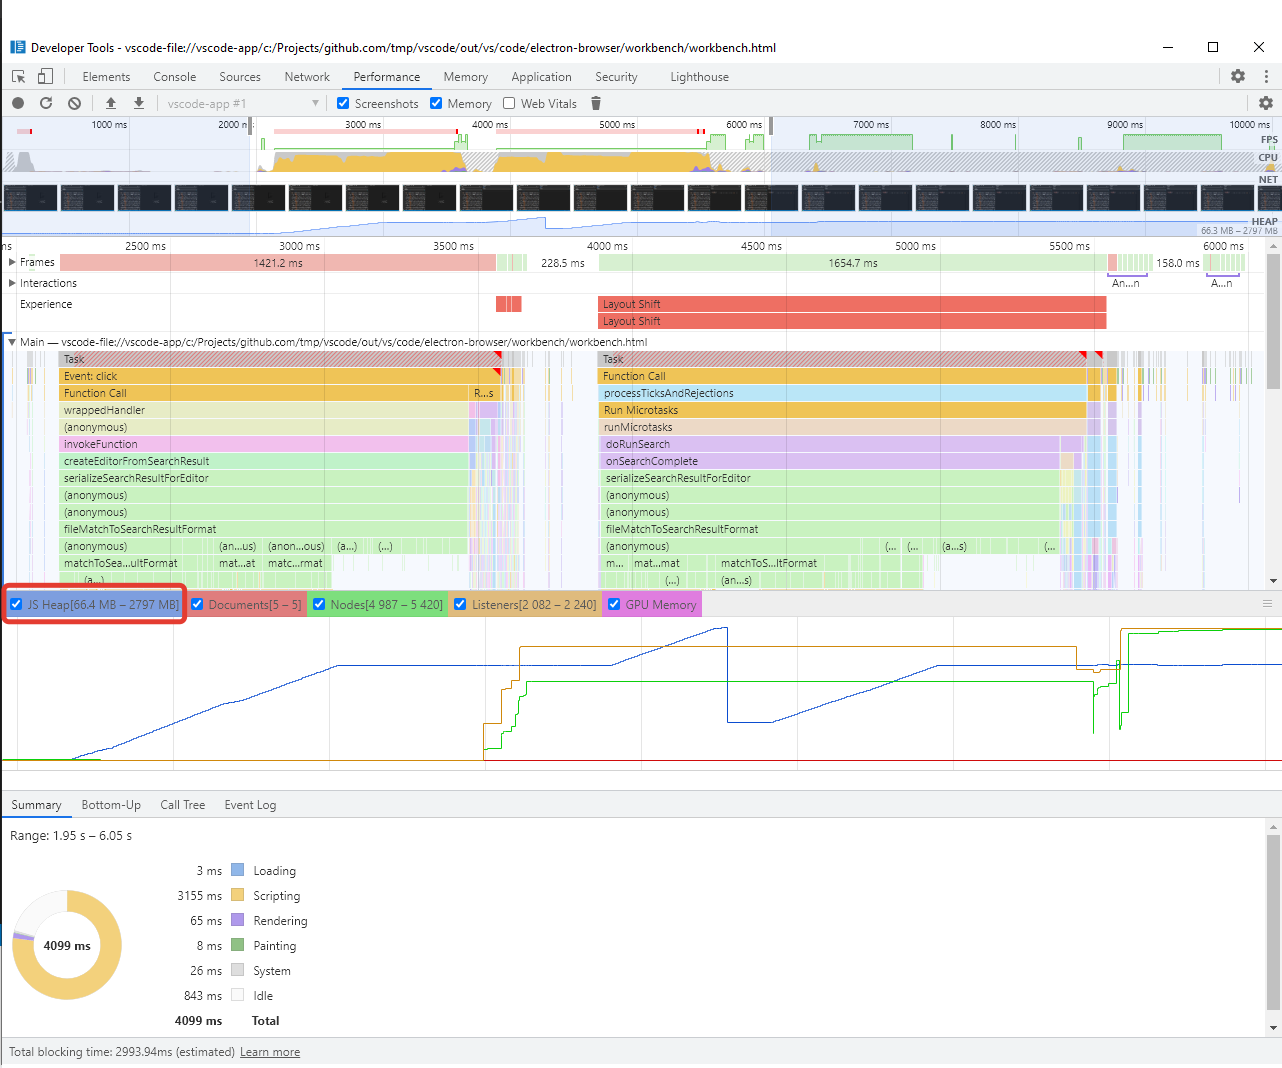Viewport: 1282px width, 1068px height.
Task: Select the 1421.2 ms frame bar
Action: coord(278,263)
